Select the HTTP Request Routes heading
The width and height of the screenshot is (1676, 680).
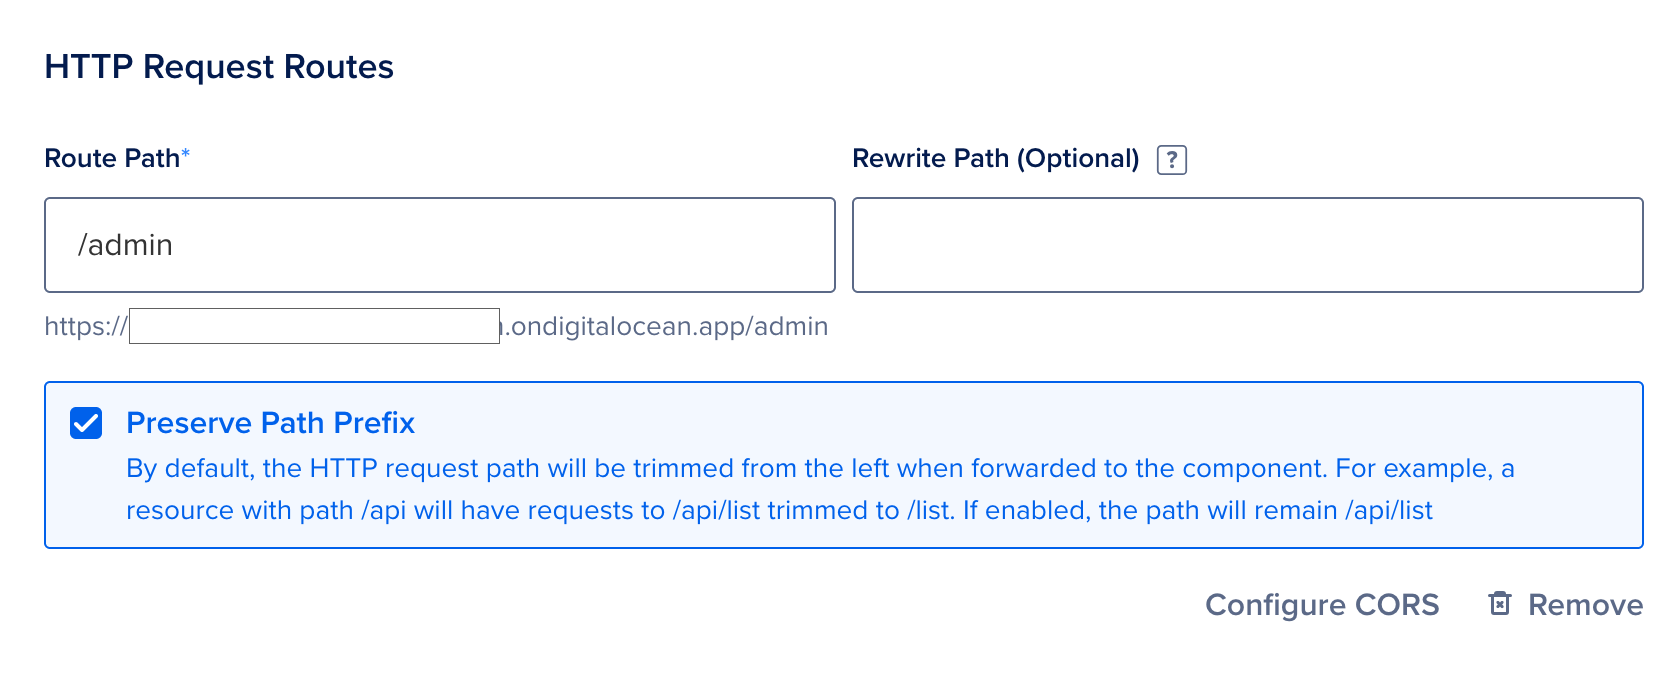(x=218, y=66)
